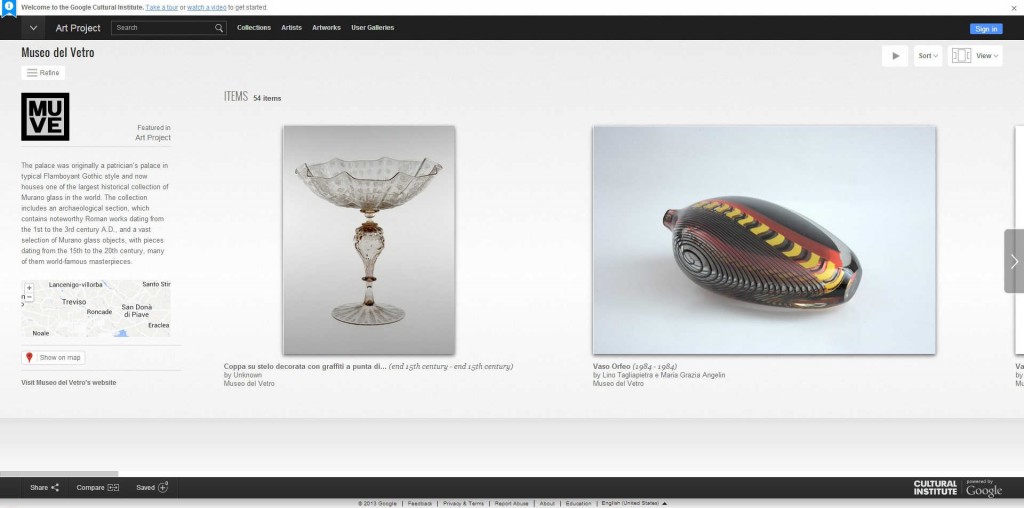Open the watch a video link
Screen dimensions: 1024x508
(207, 8)
